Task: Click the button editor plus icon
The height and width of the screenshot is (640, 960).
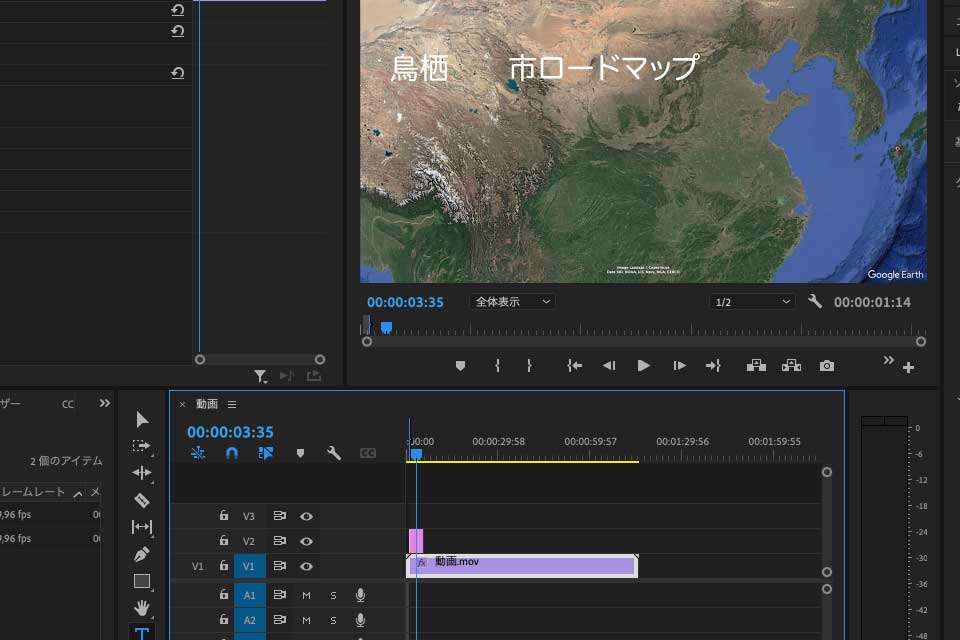Action: click(908, 368)
